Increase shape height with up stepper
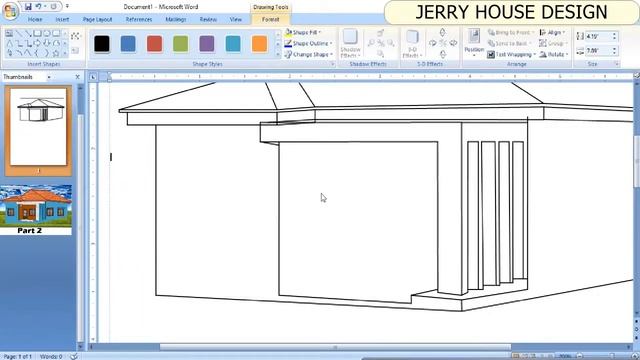 614,34
